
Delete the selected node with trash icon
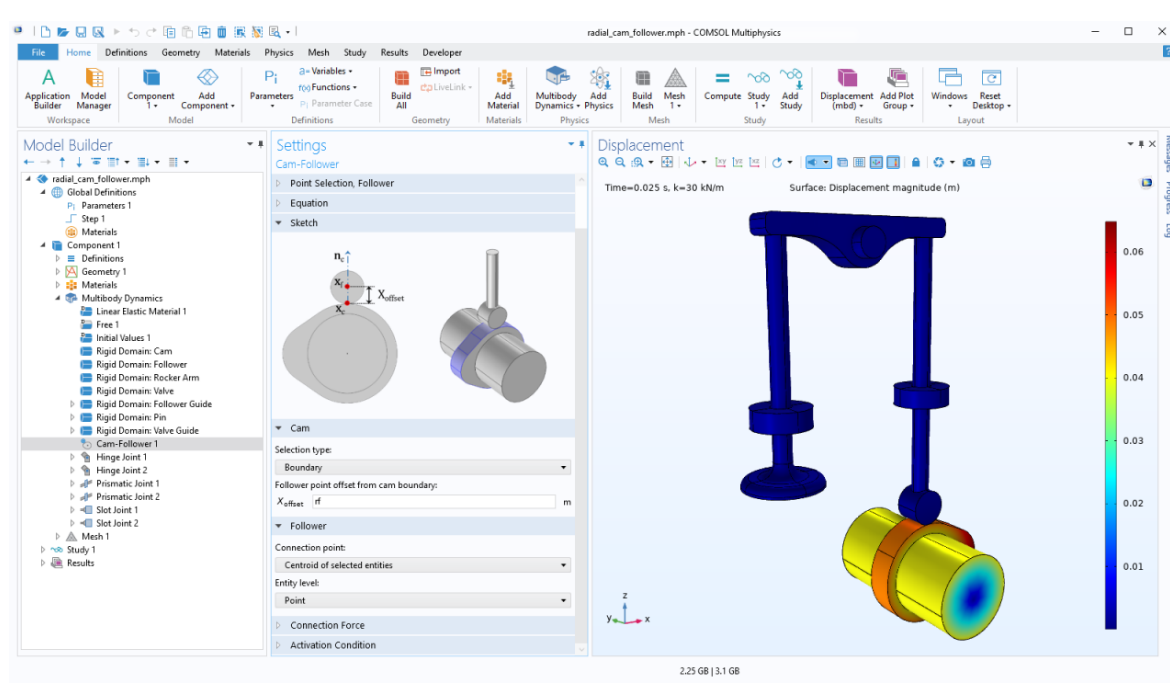click(222, 32)
